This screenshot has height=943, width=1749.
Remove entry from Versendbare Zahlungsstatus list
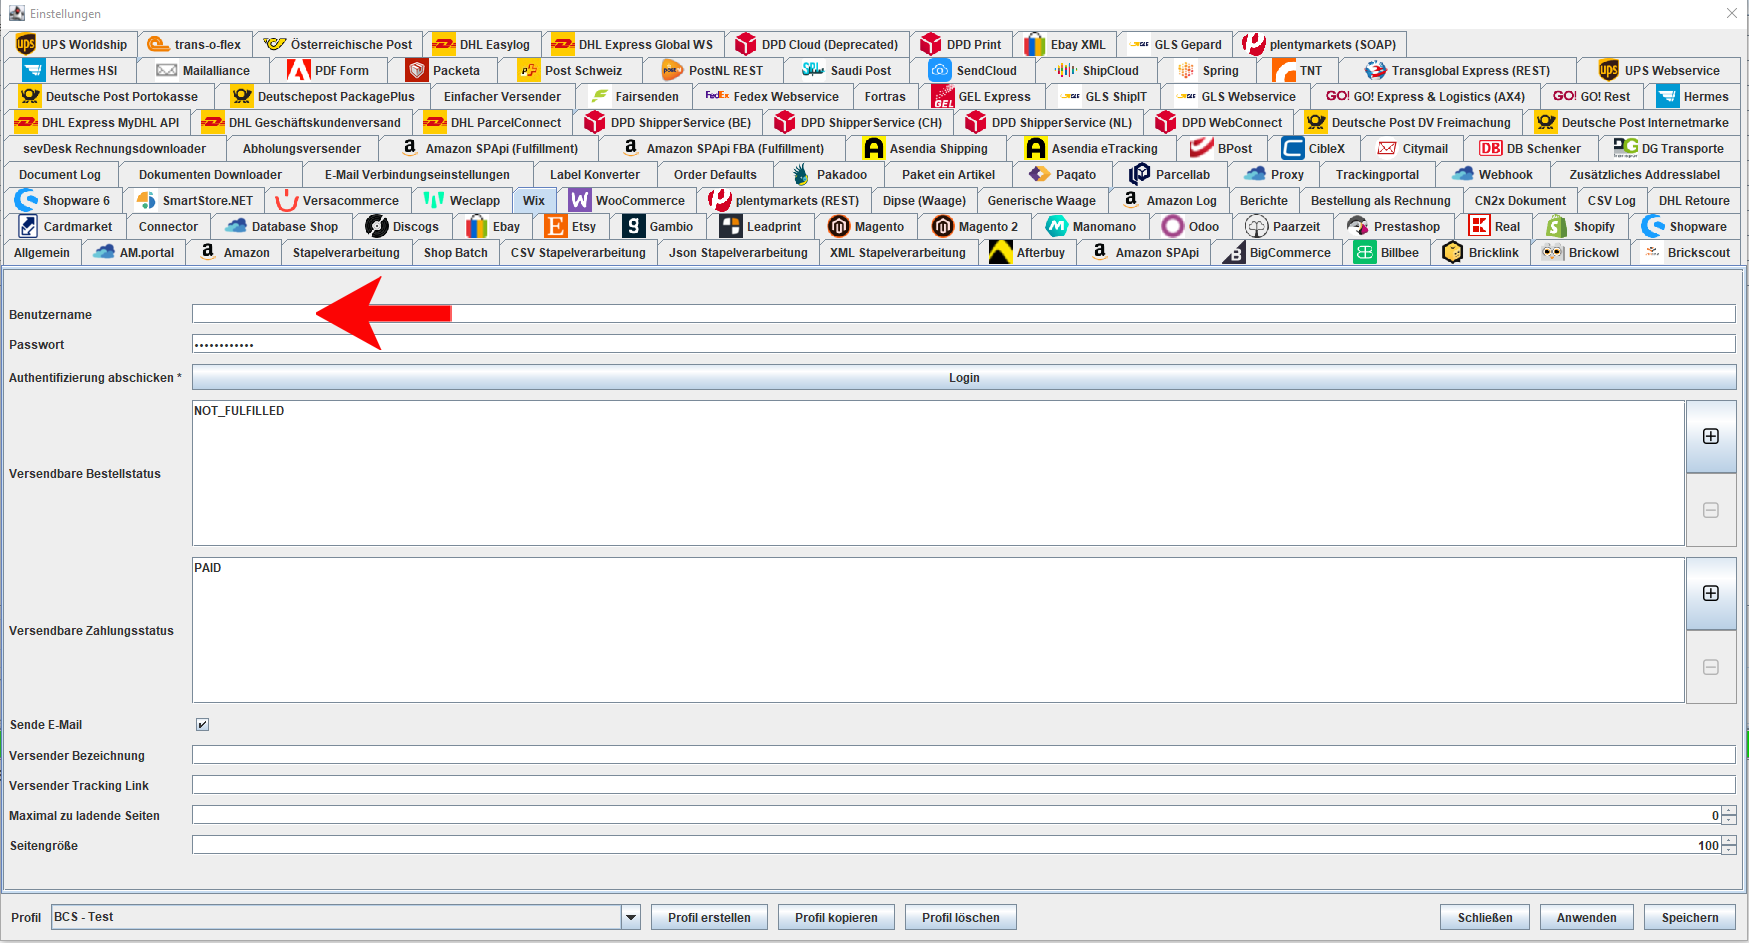point(1711,667)
